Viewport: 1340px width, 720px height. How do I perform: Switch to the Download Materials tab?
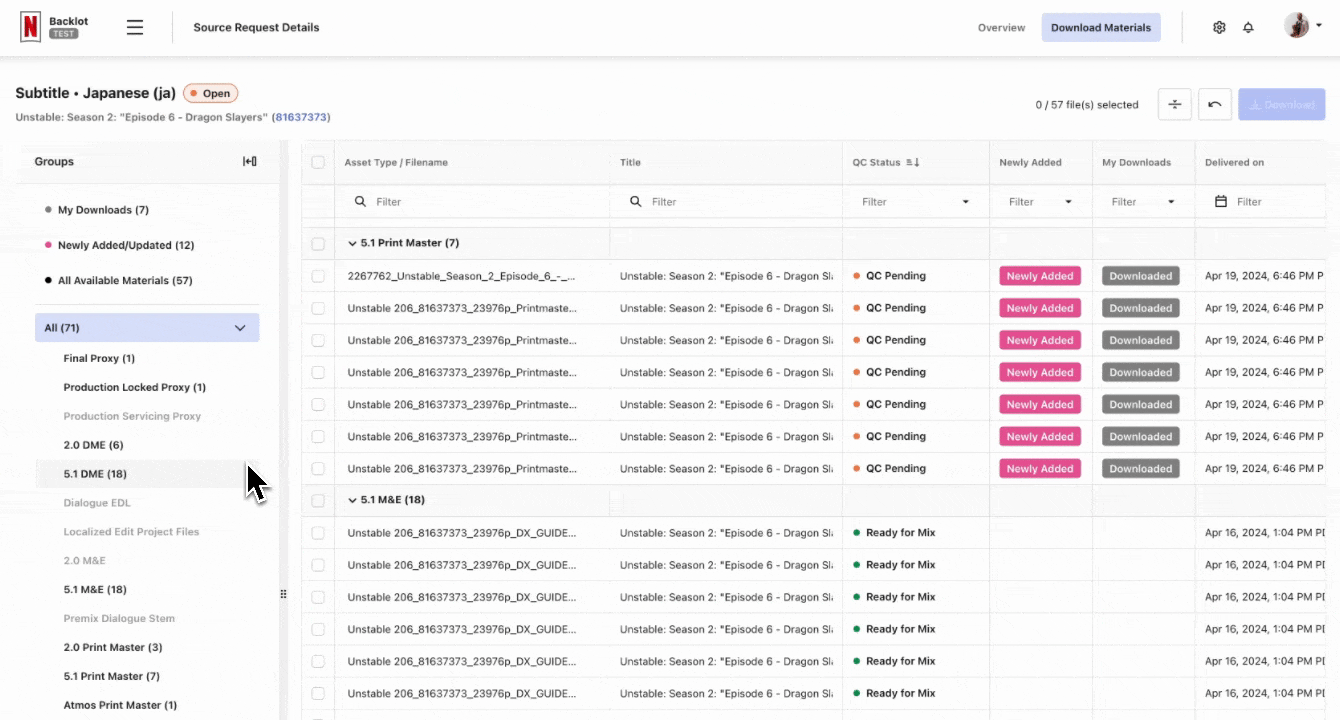tap(1101, 27)
